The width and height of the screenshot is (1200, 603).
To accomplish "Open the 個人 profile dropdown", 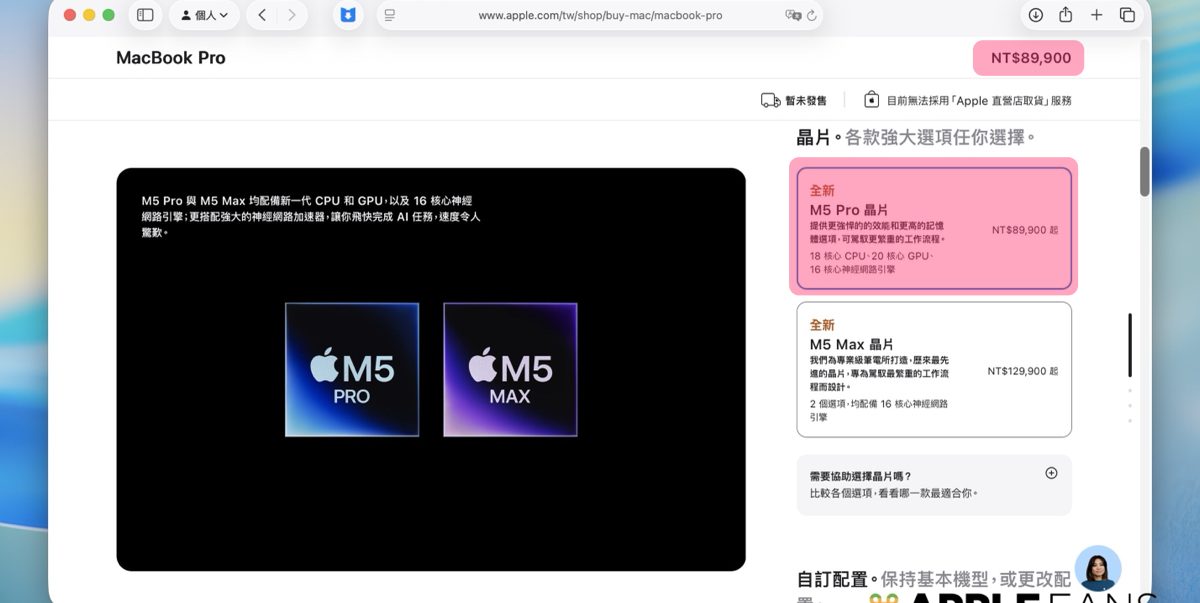I will (x=204, y=15).
